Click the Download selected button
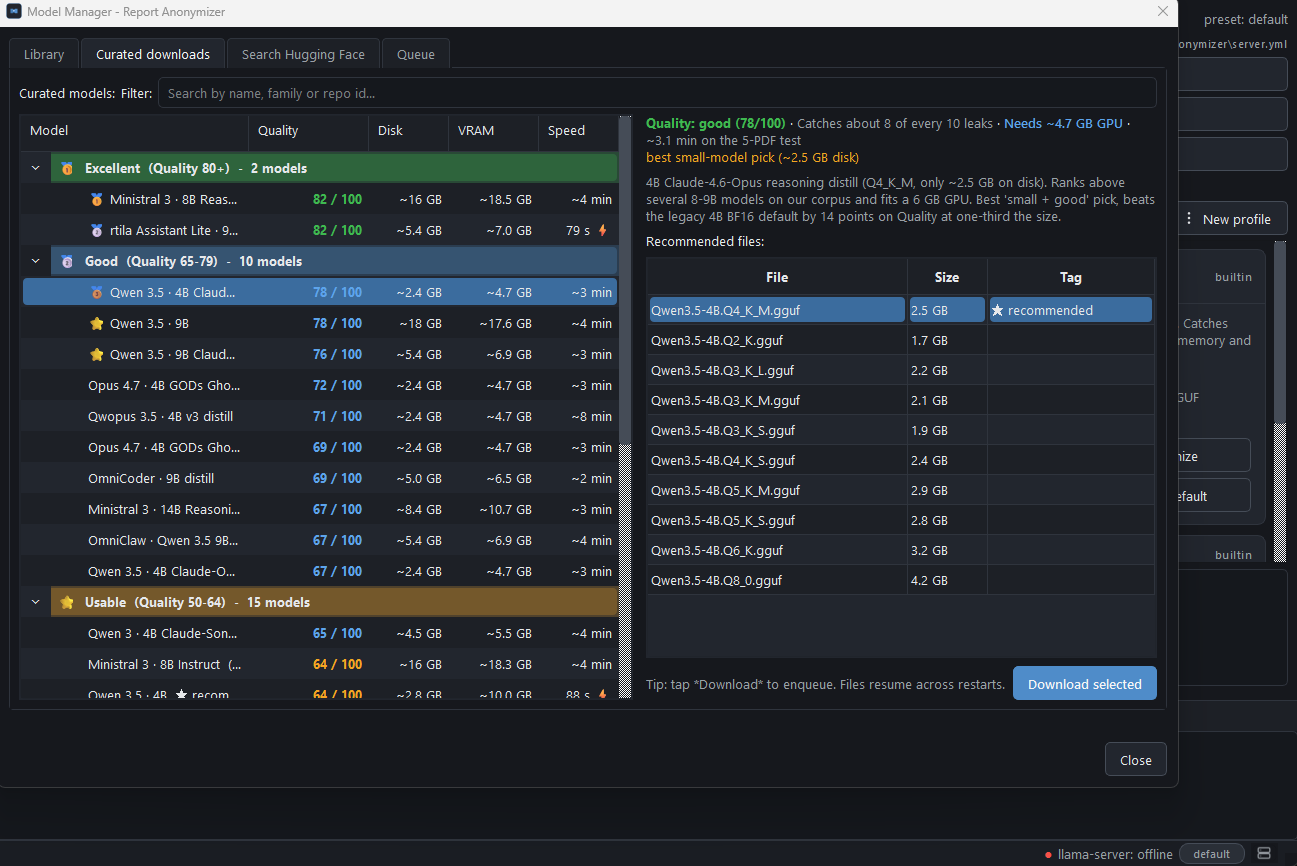 click(x=1085, y=684)
